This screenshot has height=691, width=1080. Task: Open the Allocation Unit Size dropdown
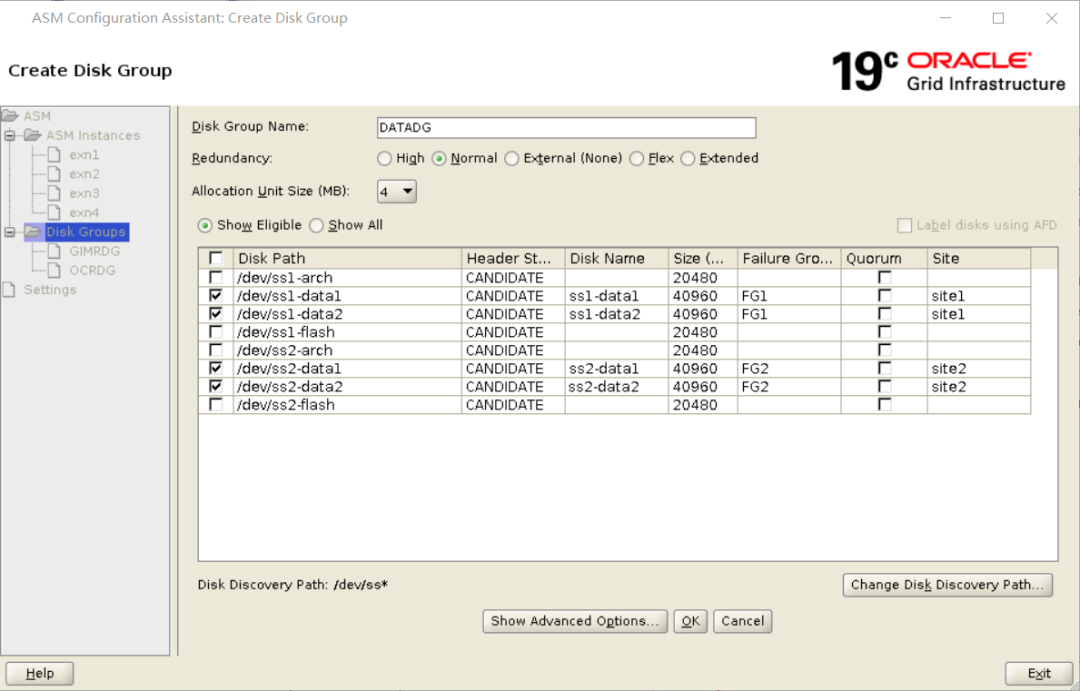(x=397, y=192)
